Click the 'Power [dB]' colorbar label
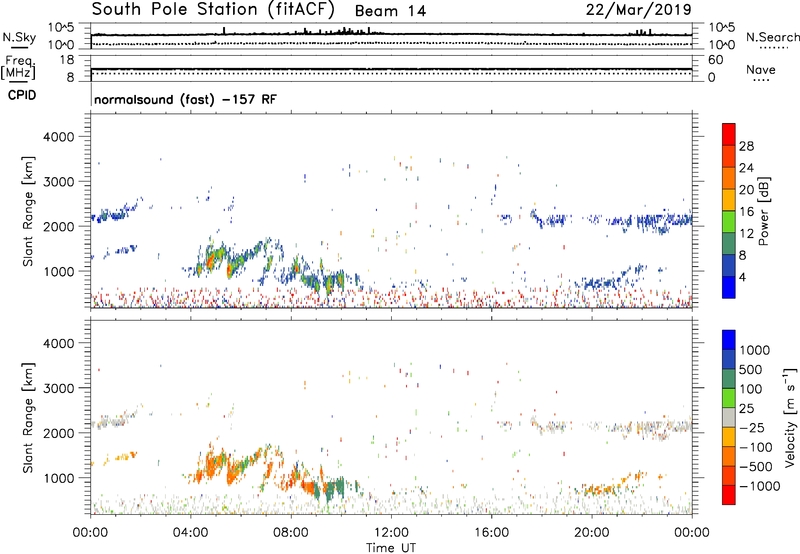The width and height of the screenshot is (800, 554). click(763, 211)
